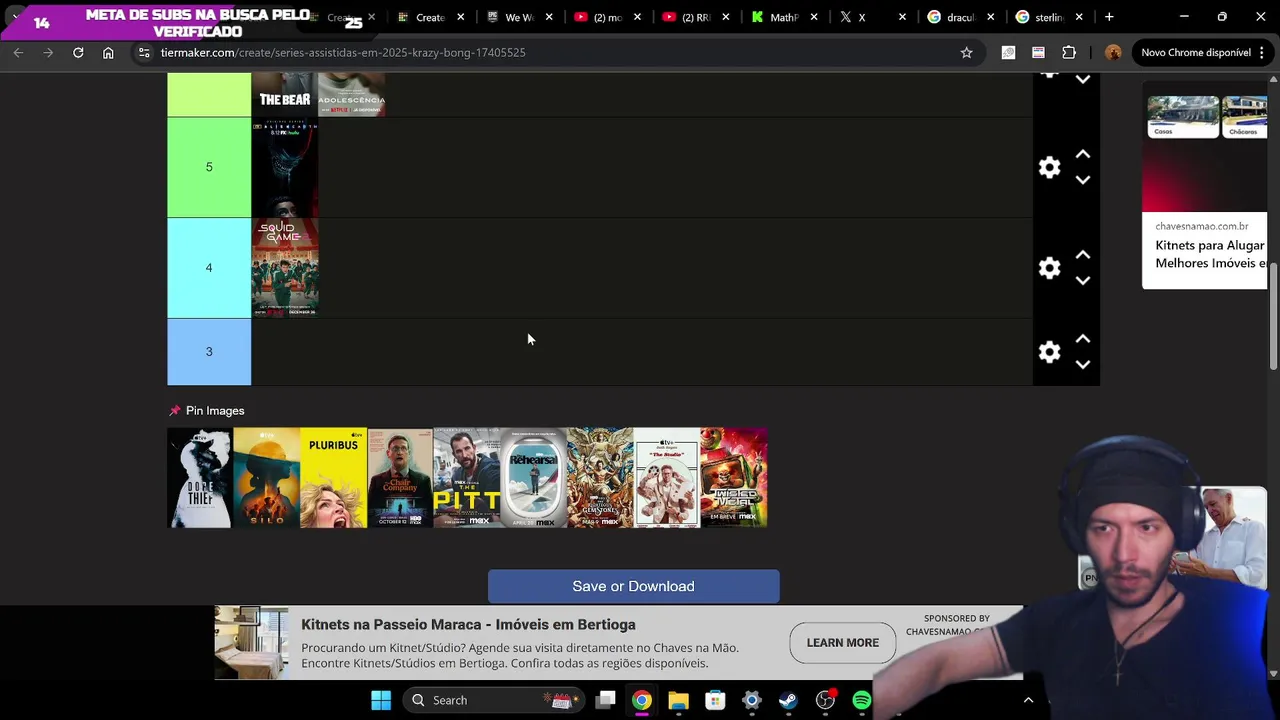This screenshot has width=1280, height=720.
Task: Click LEARN MORE on the banner ad
Action: (843, 643)
